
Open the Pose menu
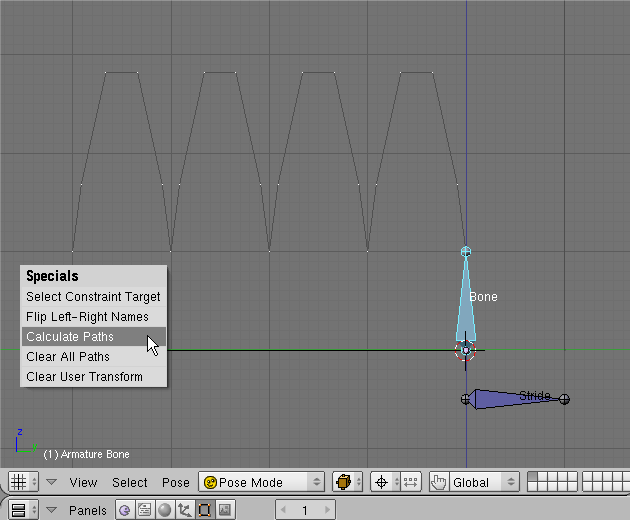(176, 482)
